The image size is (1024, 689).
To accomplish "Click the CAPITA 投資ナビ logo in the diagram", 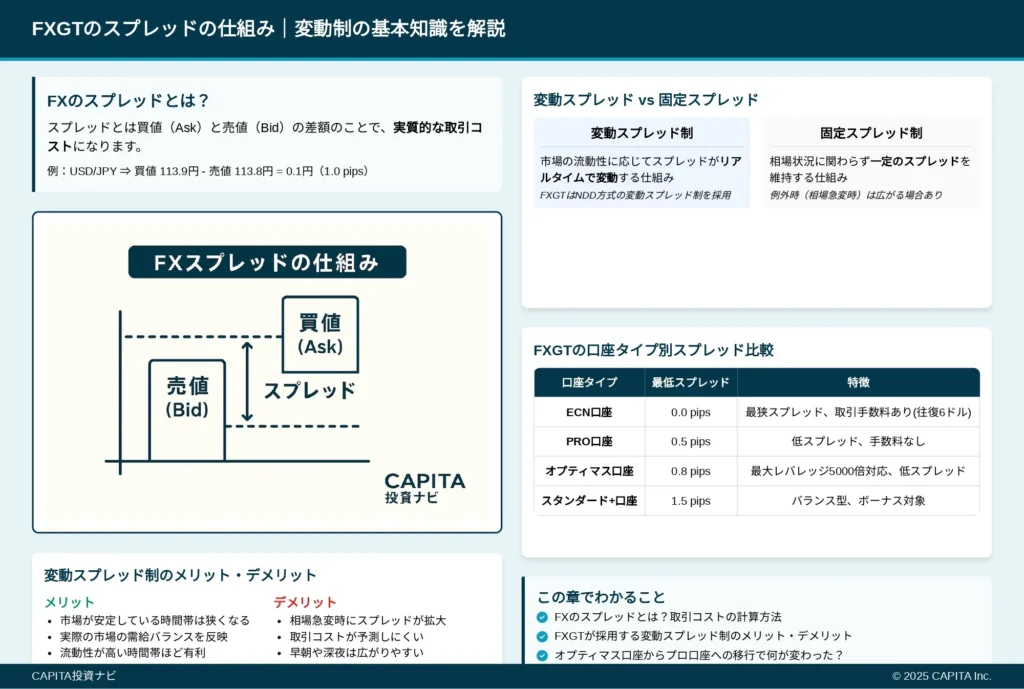I will tap(424, 486).
